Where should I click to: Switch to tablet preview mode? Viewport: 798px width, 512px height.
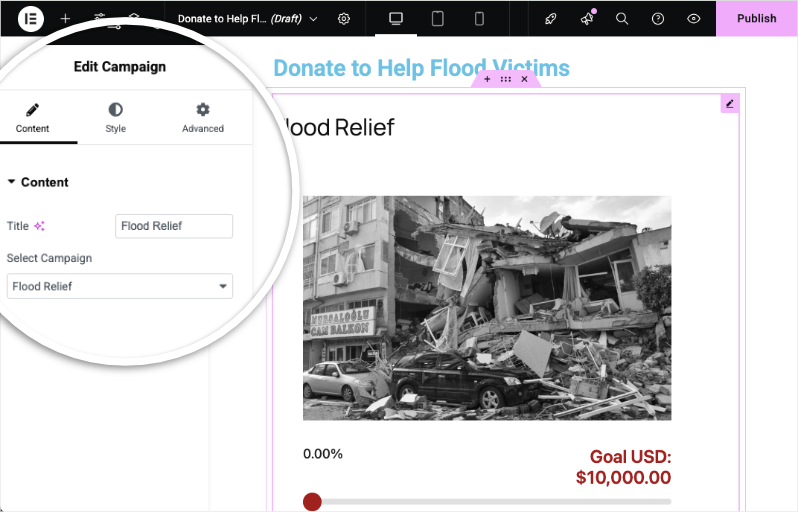(437, 19)
